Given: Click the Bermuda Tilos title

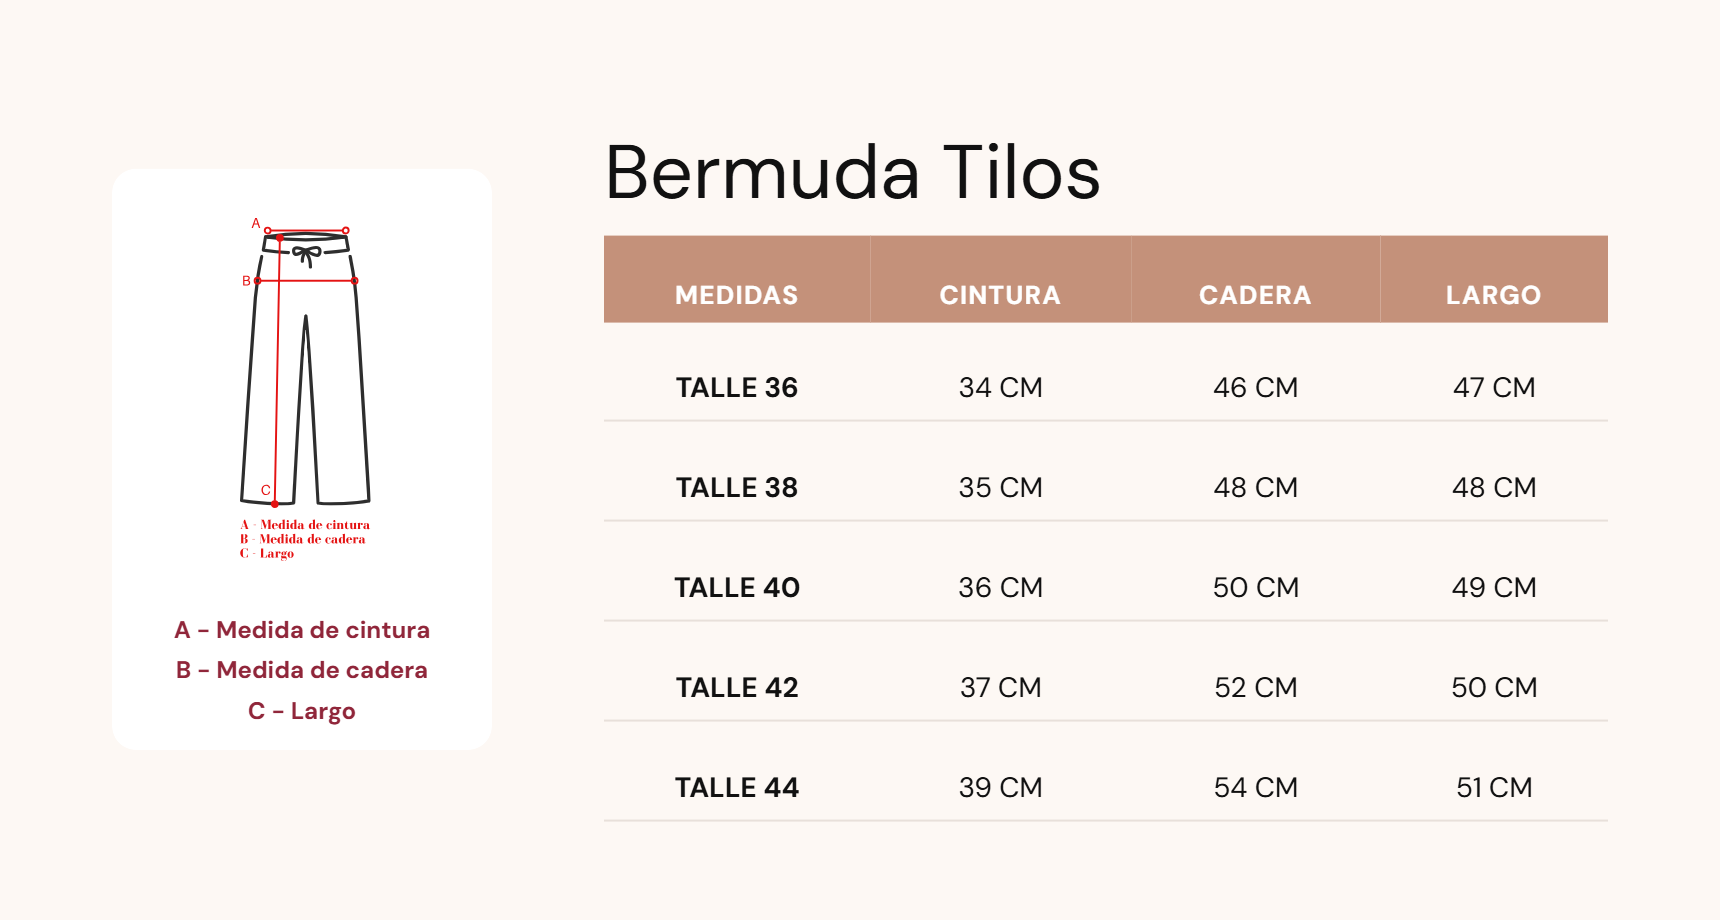Looking at the screenshot, I should (x=852, y=173).
